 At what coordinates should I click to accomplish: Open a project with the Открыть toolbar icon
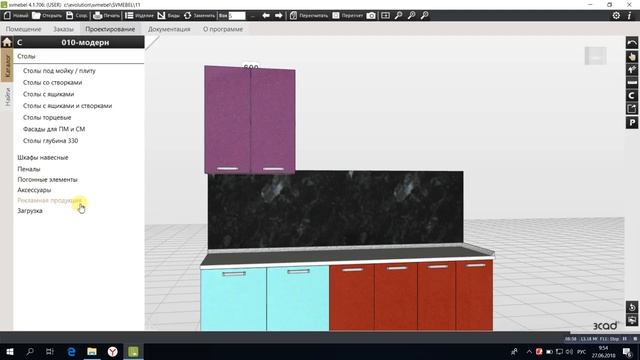coord(36,16)
